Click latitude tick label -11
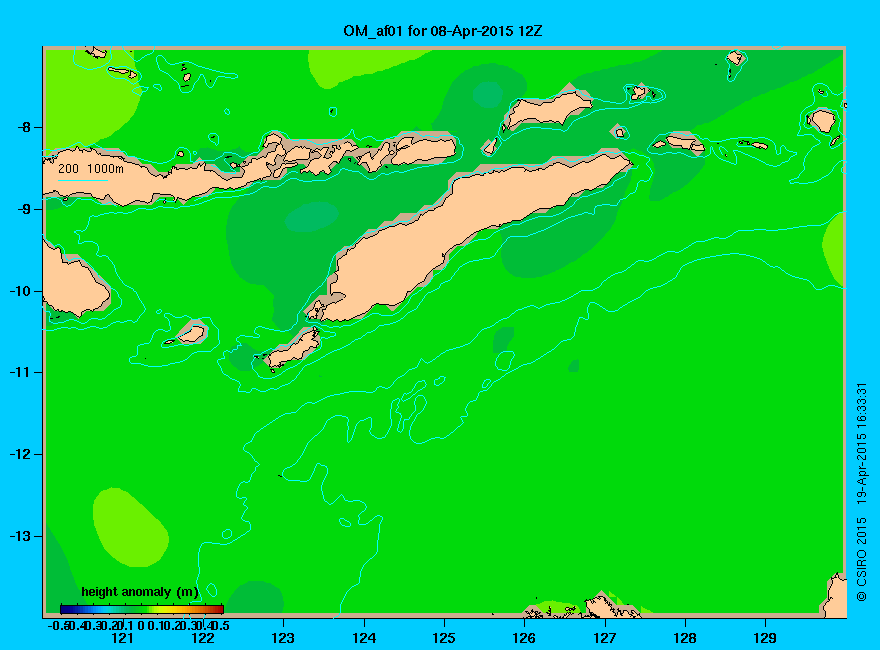 [21, 372]
